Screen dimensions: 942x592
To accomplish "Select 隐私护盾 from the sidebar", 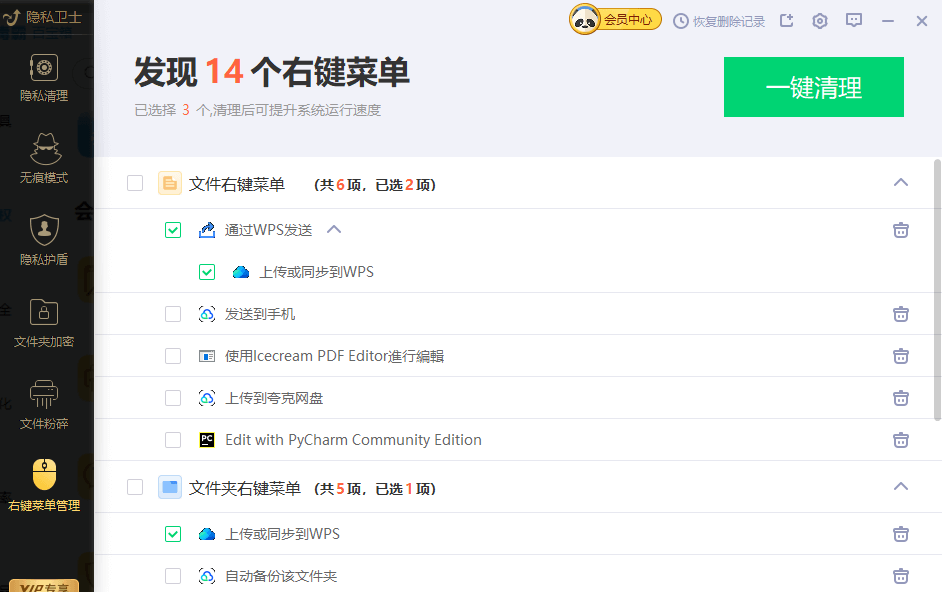I will [x=44, y=240].
